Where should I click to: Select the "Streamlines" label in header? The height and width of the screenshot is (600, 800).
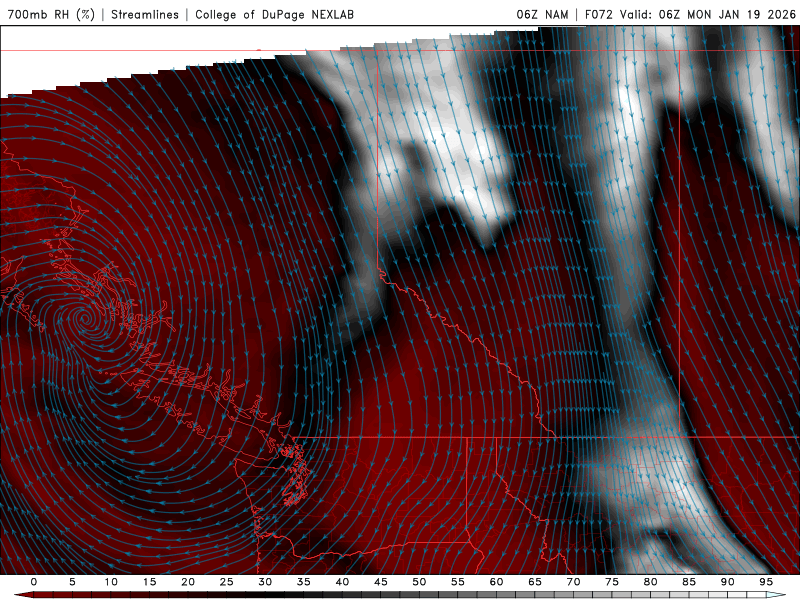(x=145, y=15)
